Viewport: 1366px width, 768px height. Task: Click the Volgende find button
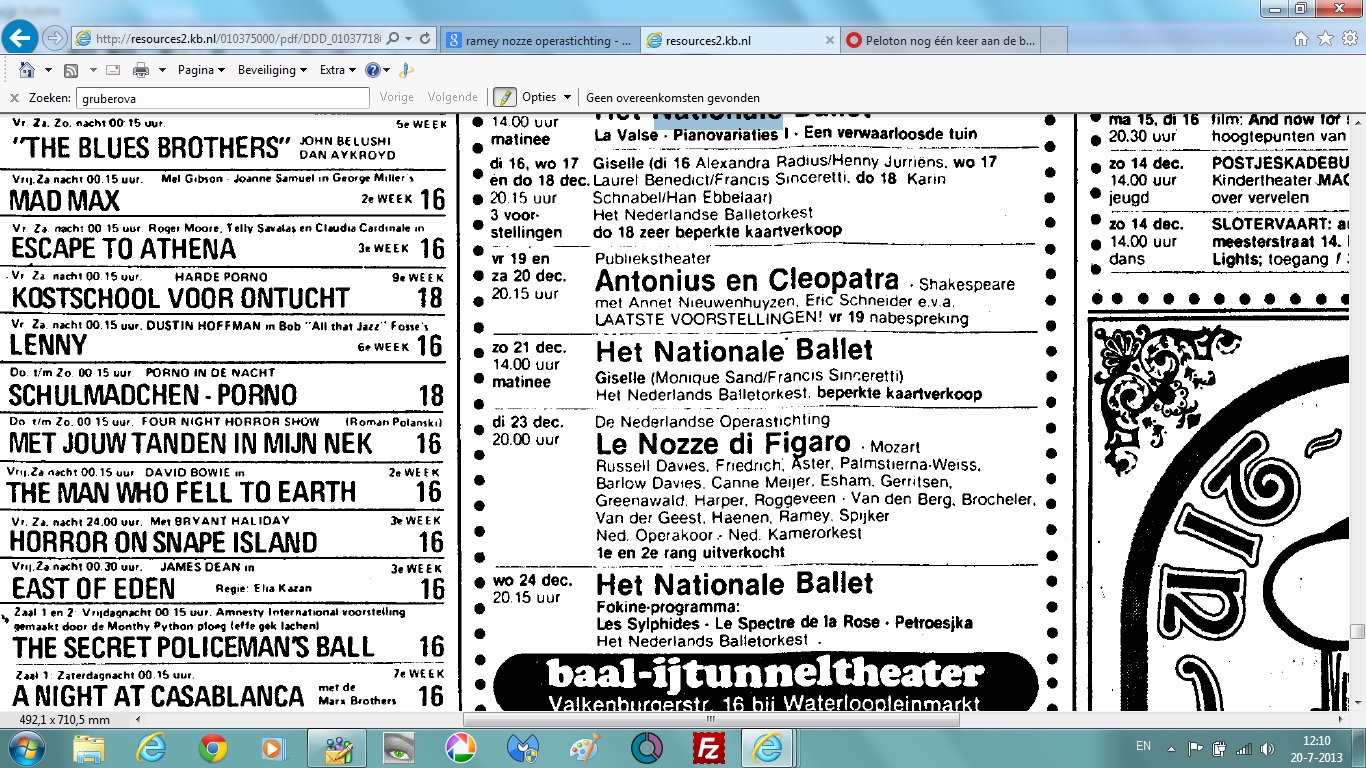pyautogui.click(x=452, y=98)
